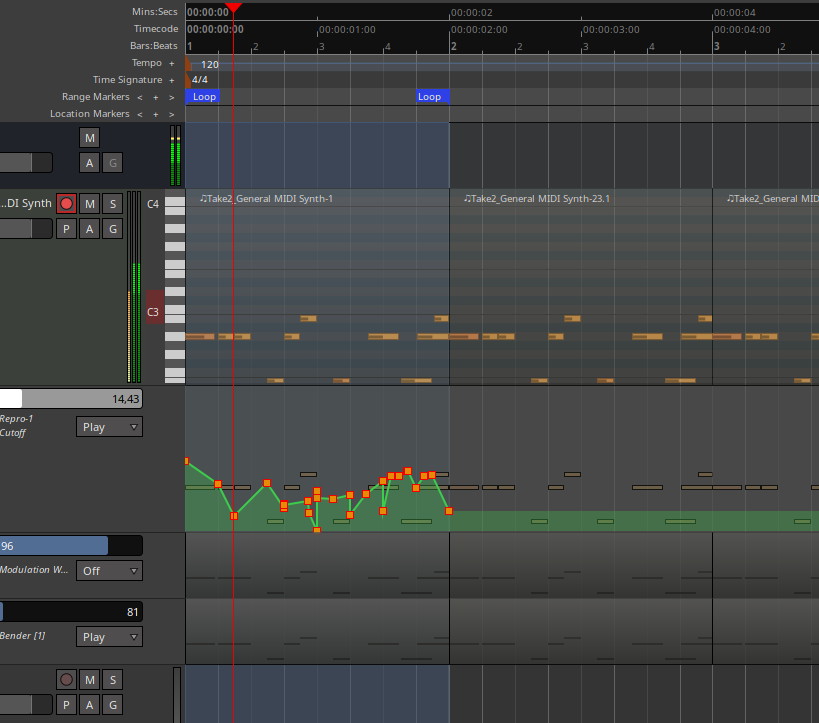Click the Repro-1 Cutoff value slider
The width and height of the screenshot is (819, 723).
(71, 399)
